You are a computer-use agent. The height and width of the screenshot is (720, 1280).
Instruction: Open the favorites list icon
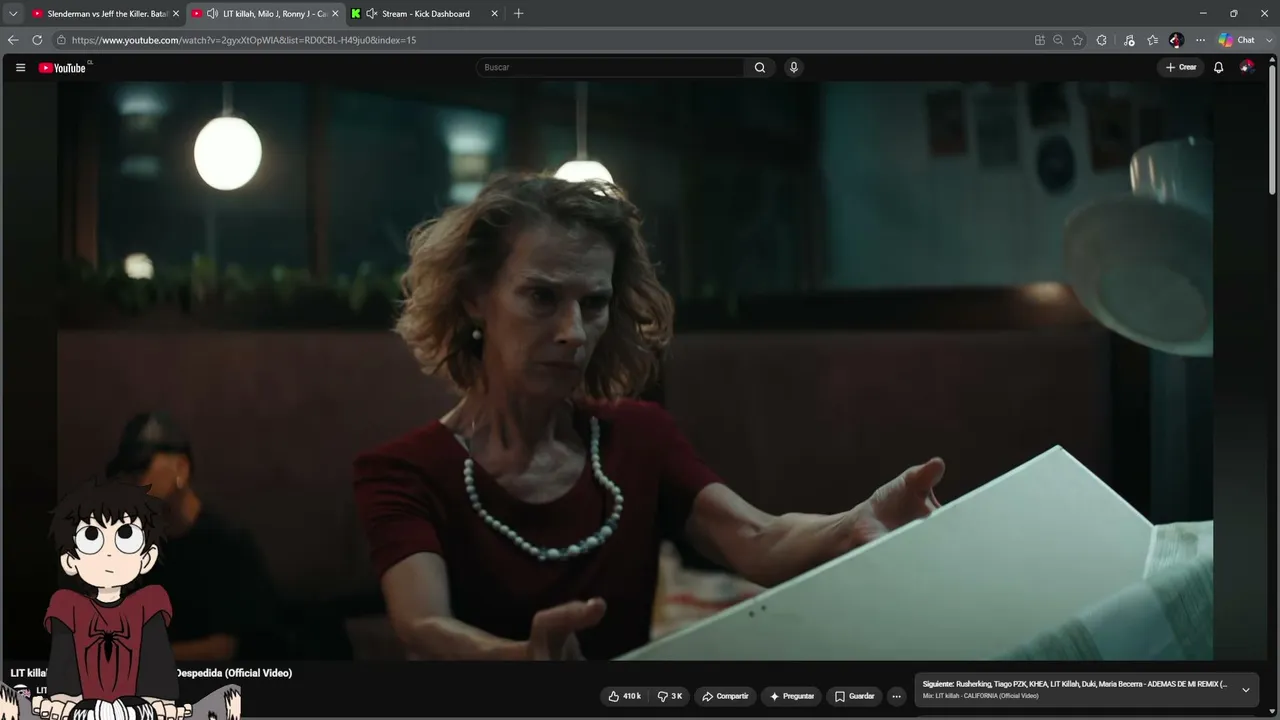1153,40
